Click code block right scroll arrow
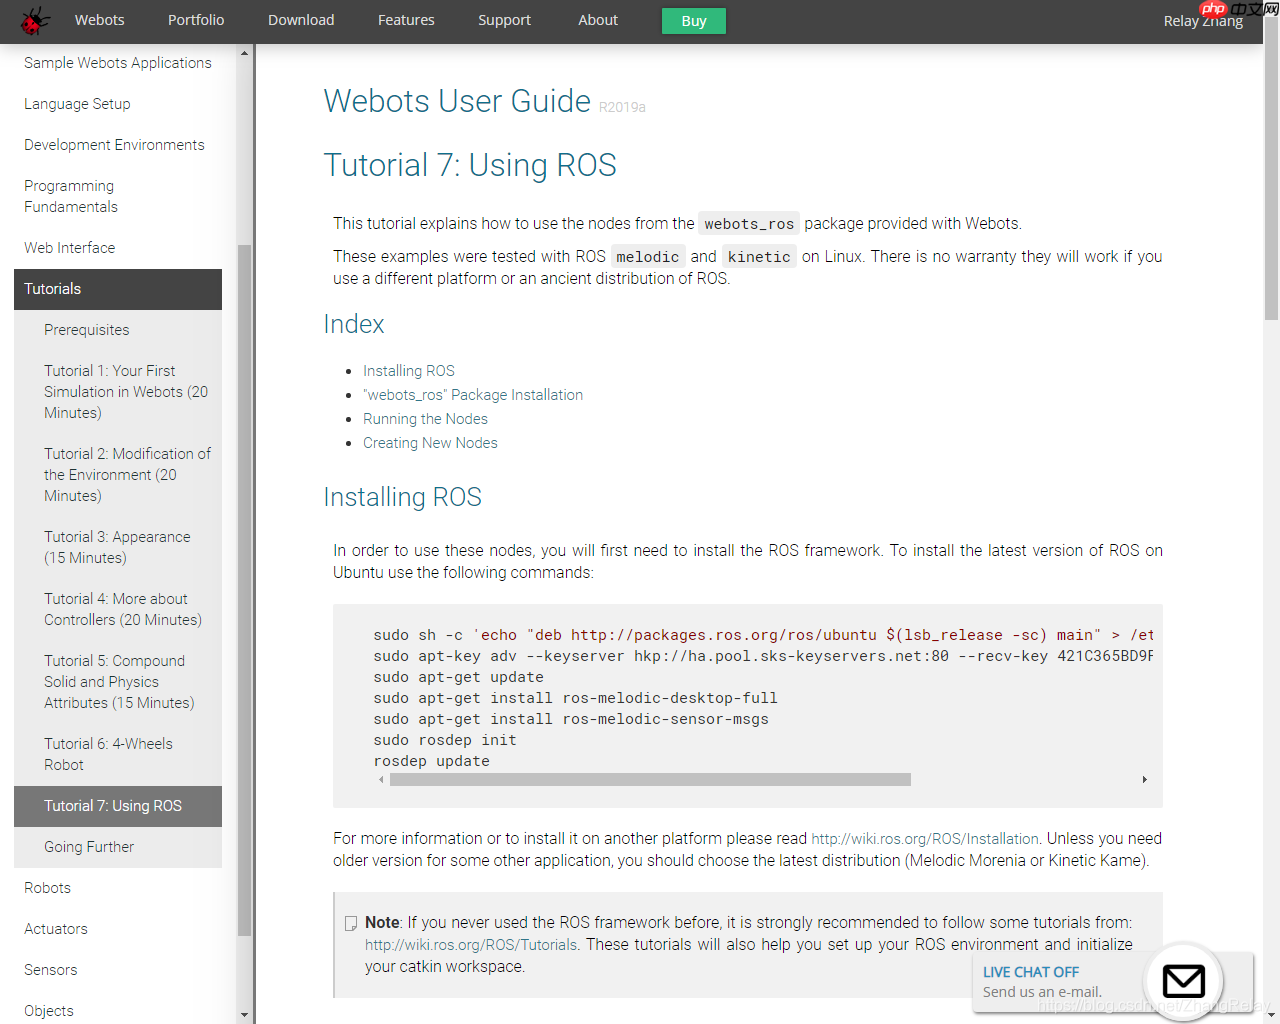The width and height of the screenshot is (1280, 1024). coord(1144,779)
